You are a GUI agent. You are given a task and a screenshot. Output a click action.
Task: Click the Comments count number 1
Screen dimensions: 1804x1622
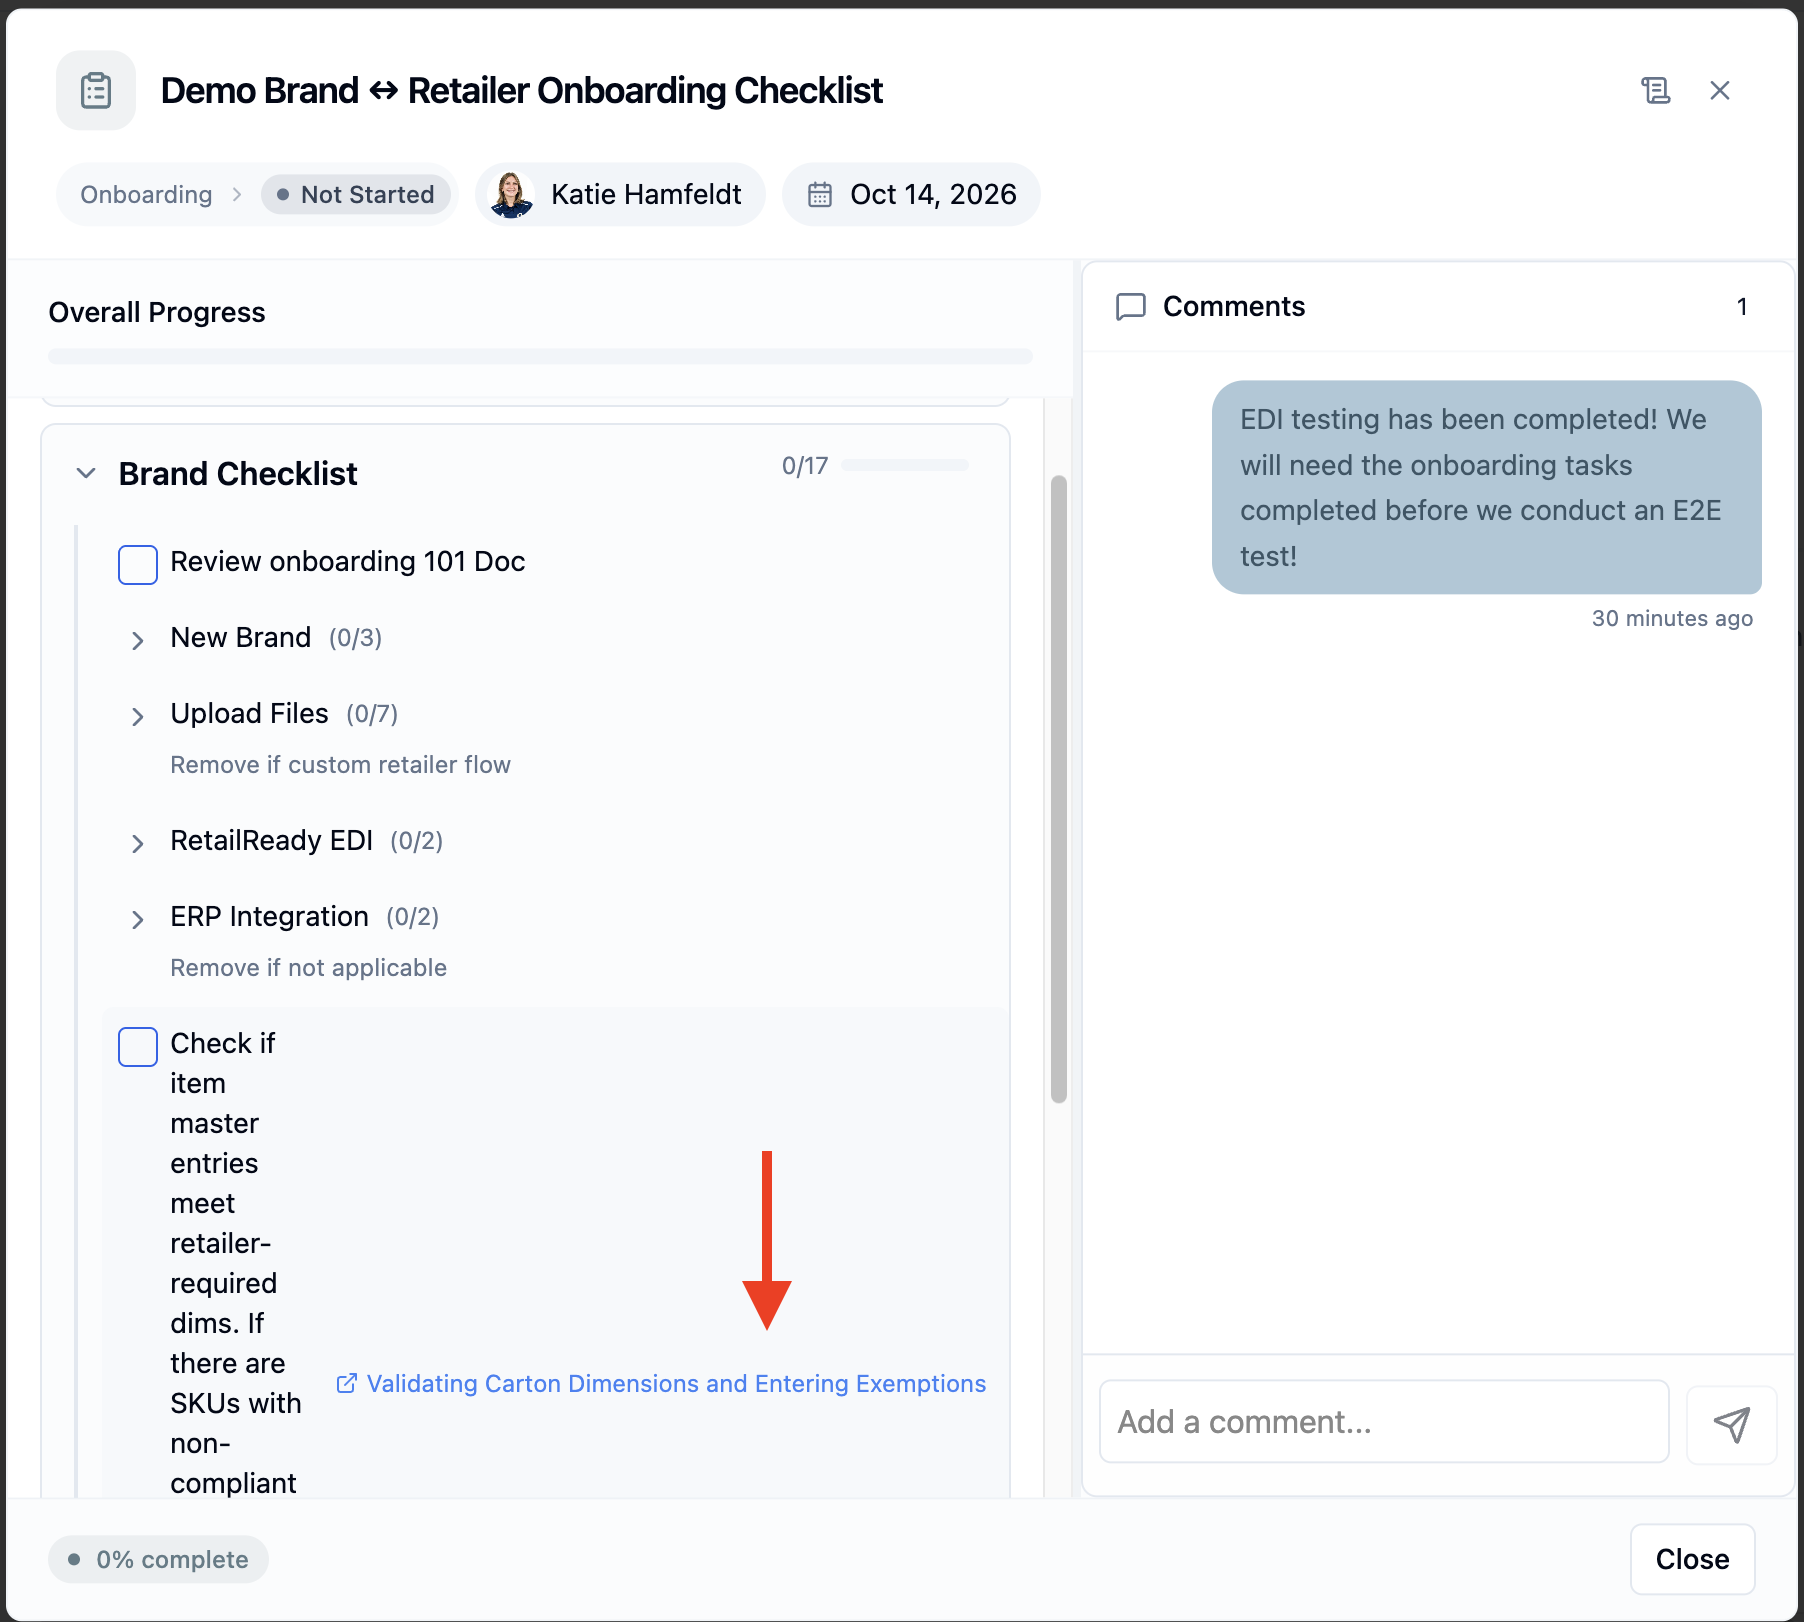coord(1742,307)
